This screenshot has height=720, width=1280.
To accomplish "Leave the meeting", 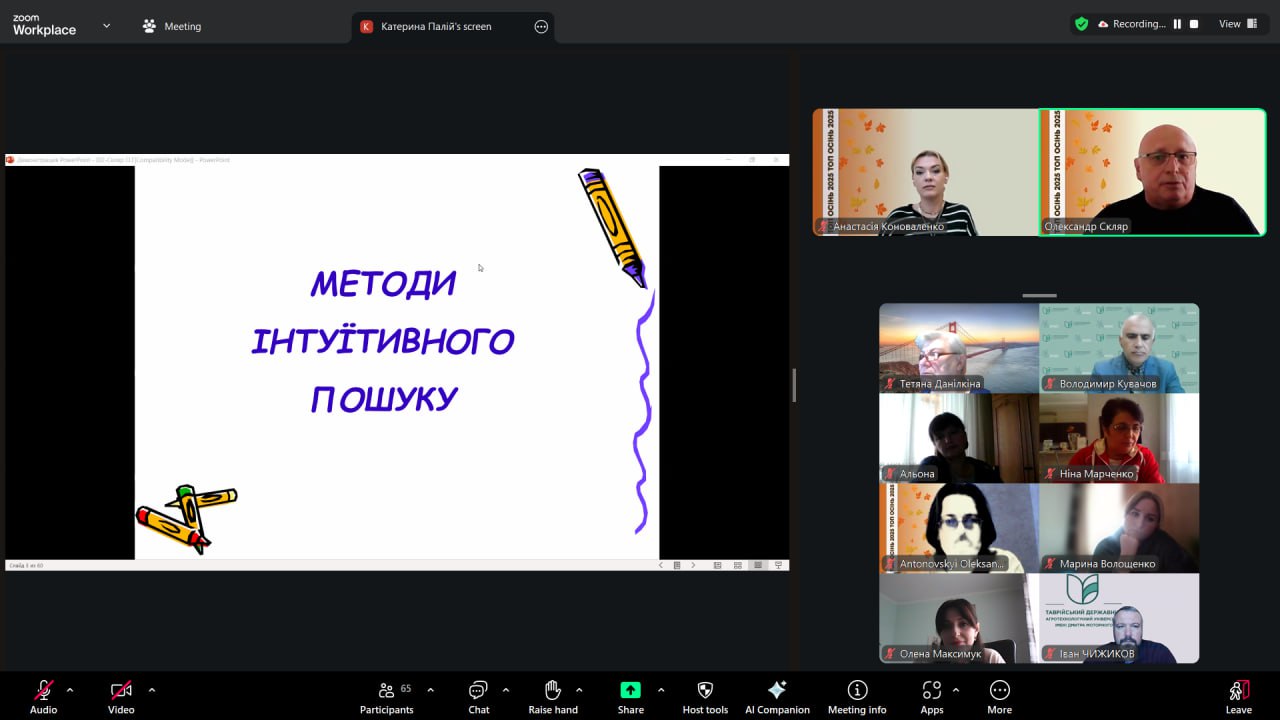I will coord(1239,696).
